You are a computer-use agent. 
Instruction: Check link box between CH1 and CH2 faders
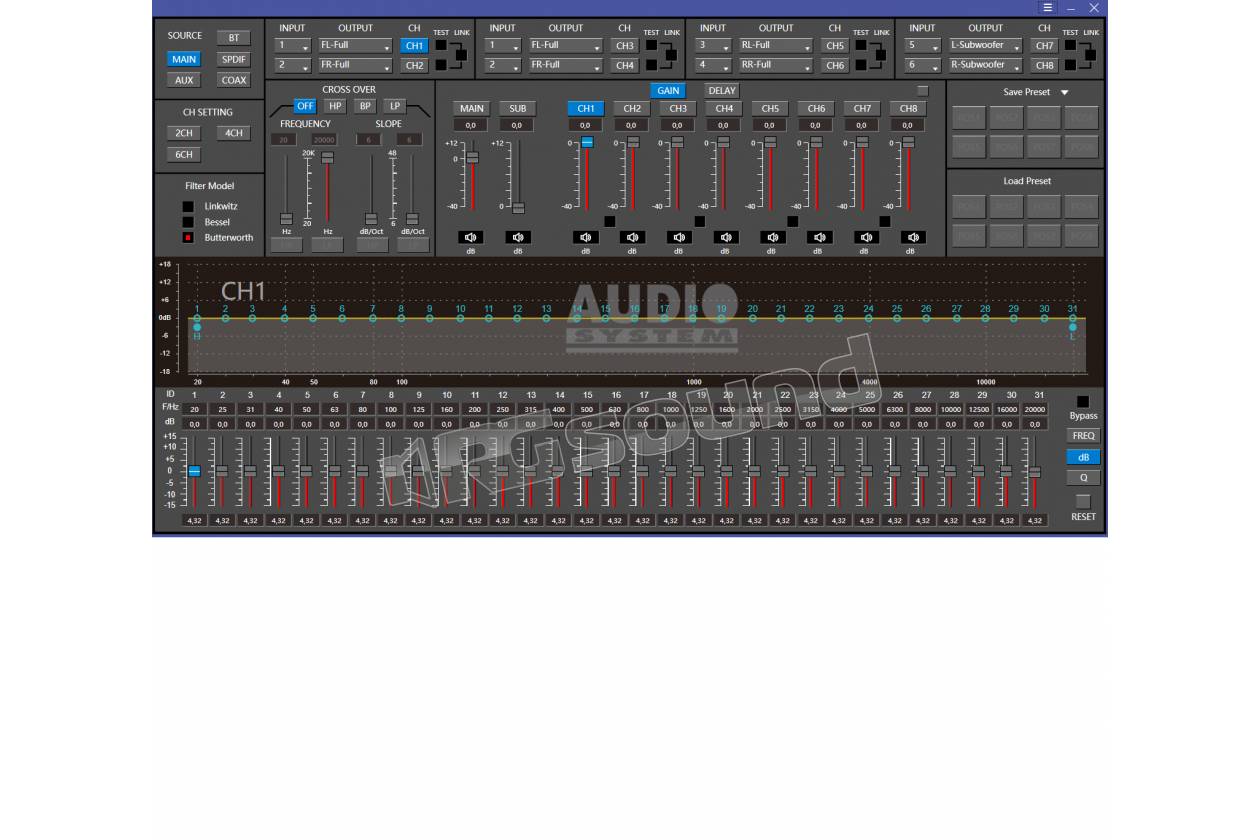tap(609, 221)
